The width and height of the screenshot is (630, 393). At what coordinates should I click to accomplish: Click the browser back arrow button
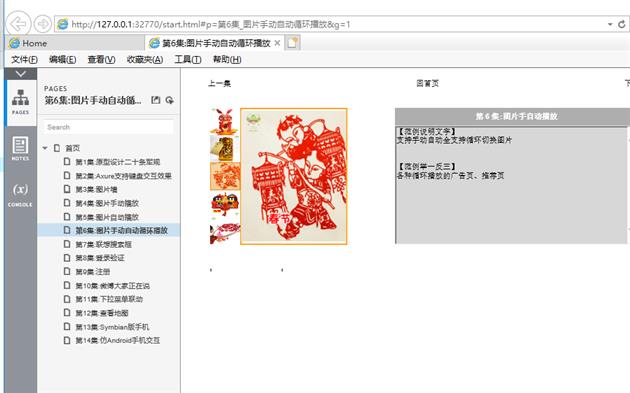[x=18, y=24]
